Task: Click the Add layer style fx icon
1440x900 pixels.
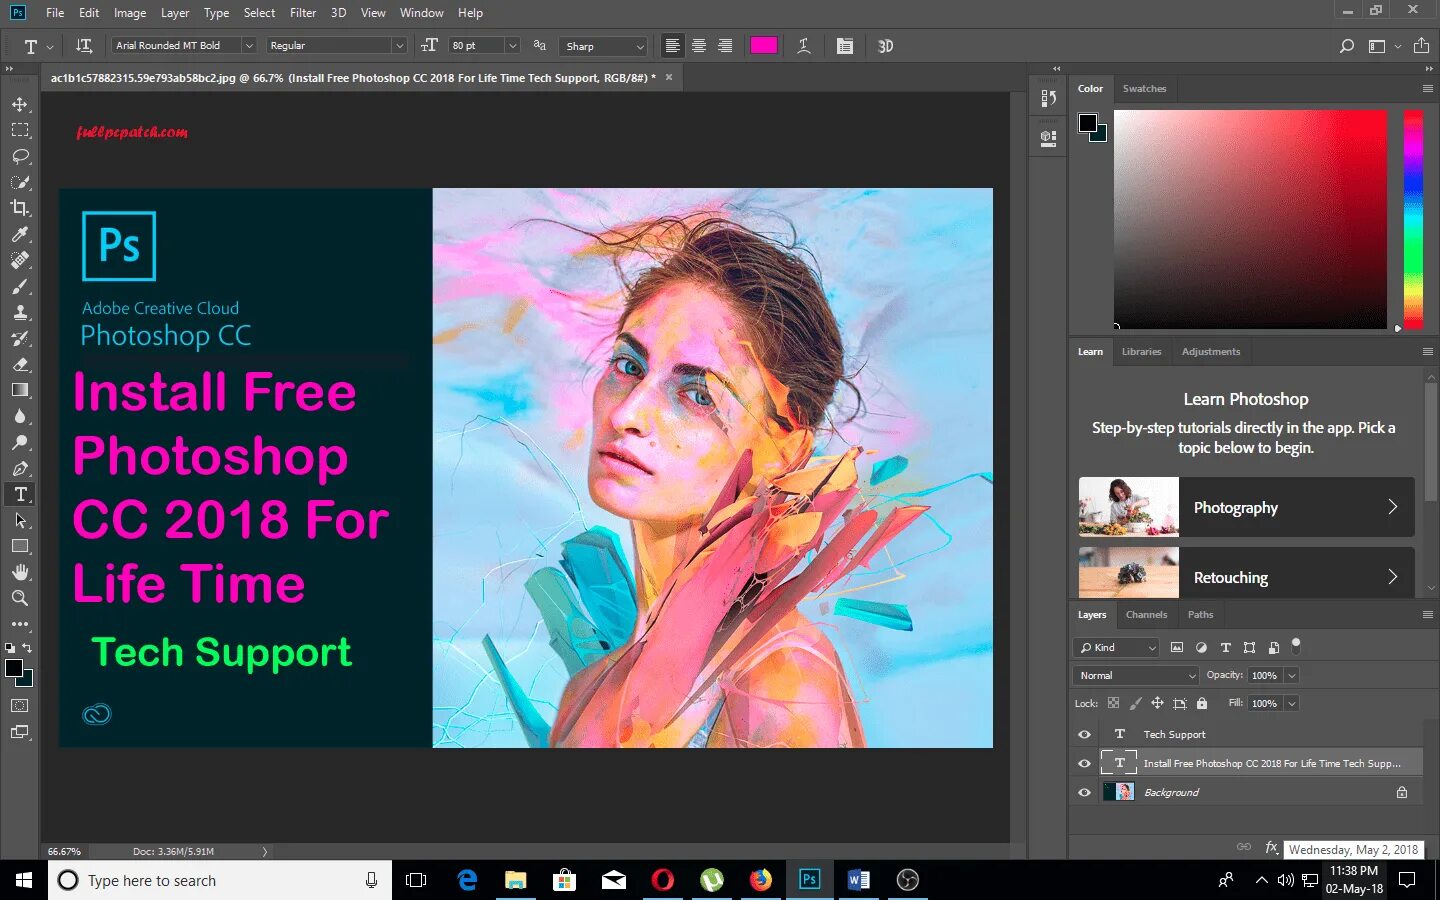Action: tap(1271, 847)
